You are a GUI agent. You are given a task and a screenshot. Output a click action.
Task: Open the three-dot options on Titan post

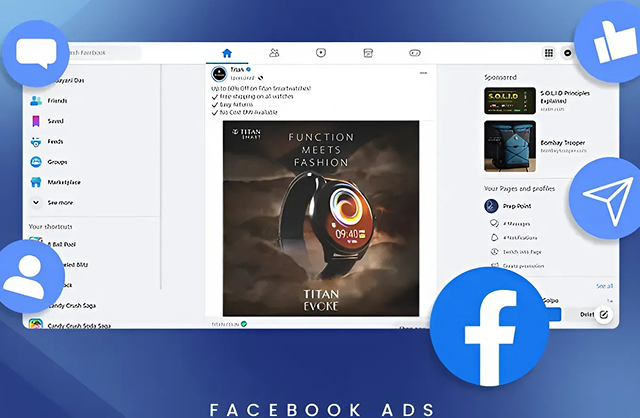(x=423, y=73)
